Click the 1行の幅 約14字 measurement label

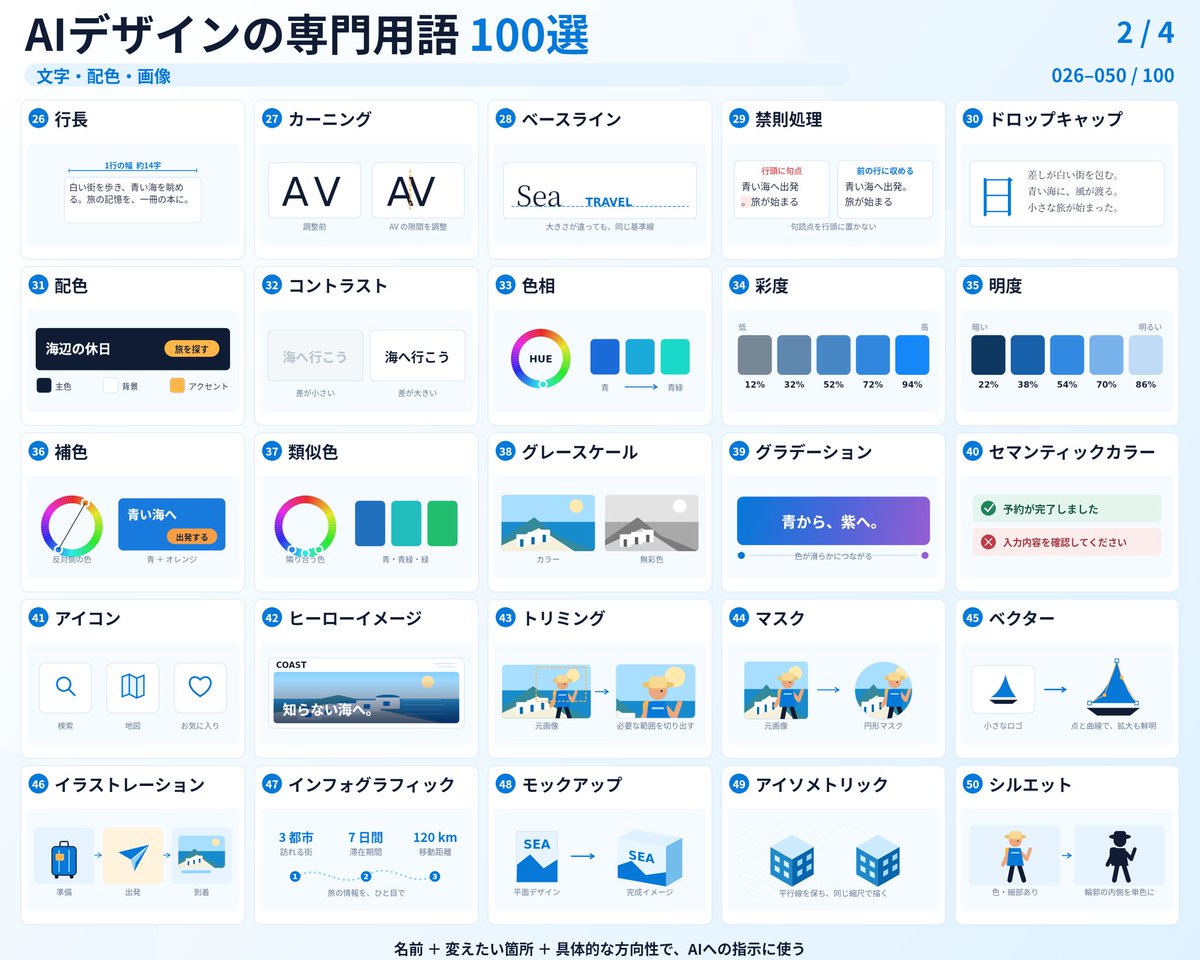(x=133, y=165)
